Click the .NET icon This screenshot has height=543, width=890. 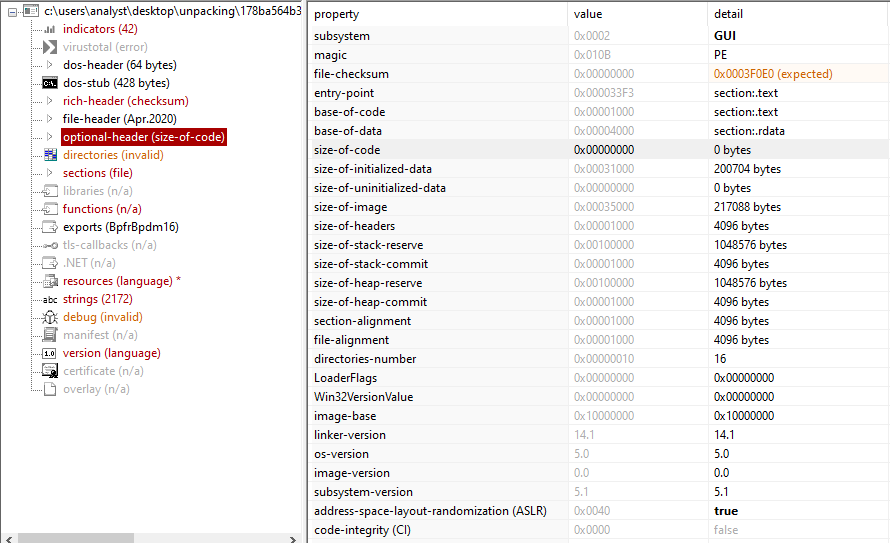click(x=50, y=263)
